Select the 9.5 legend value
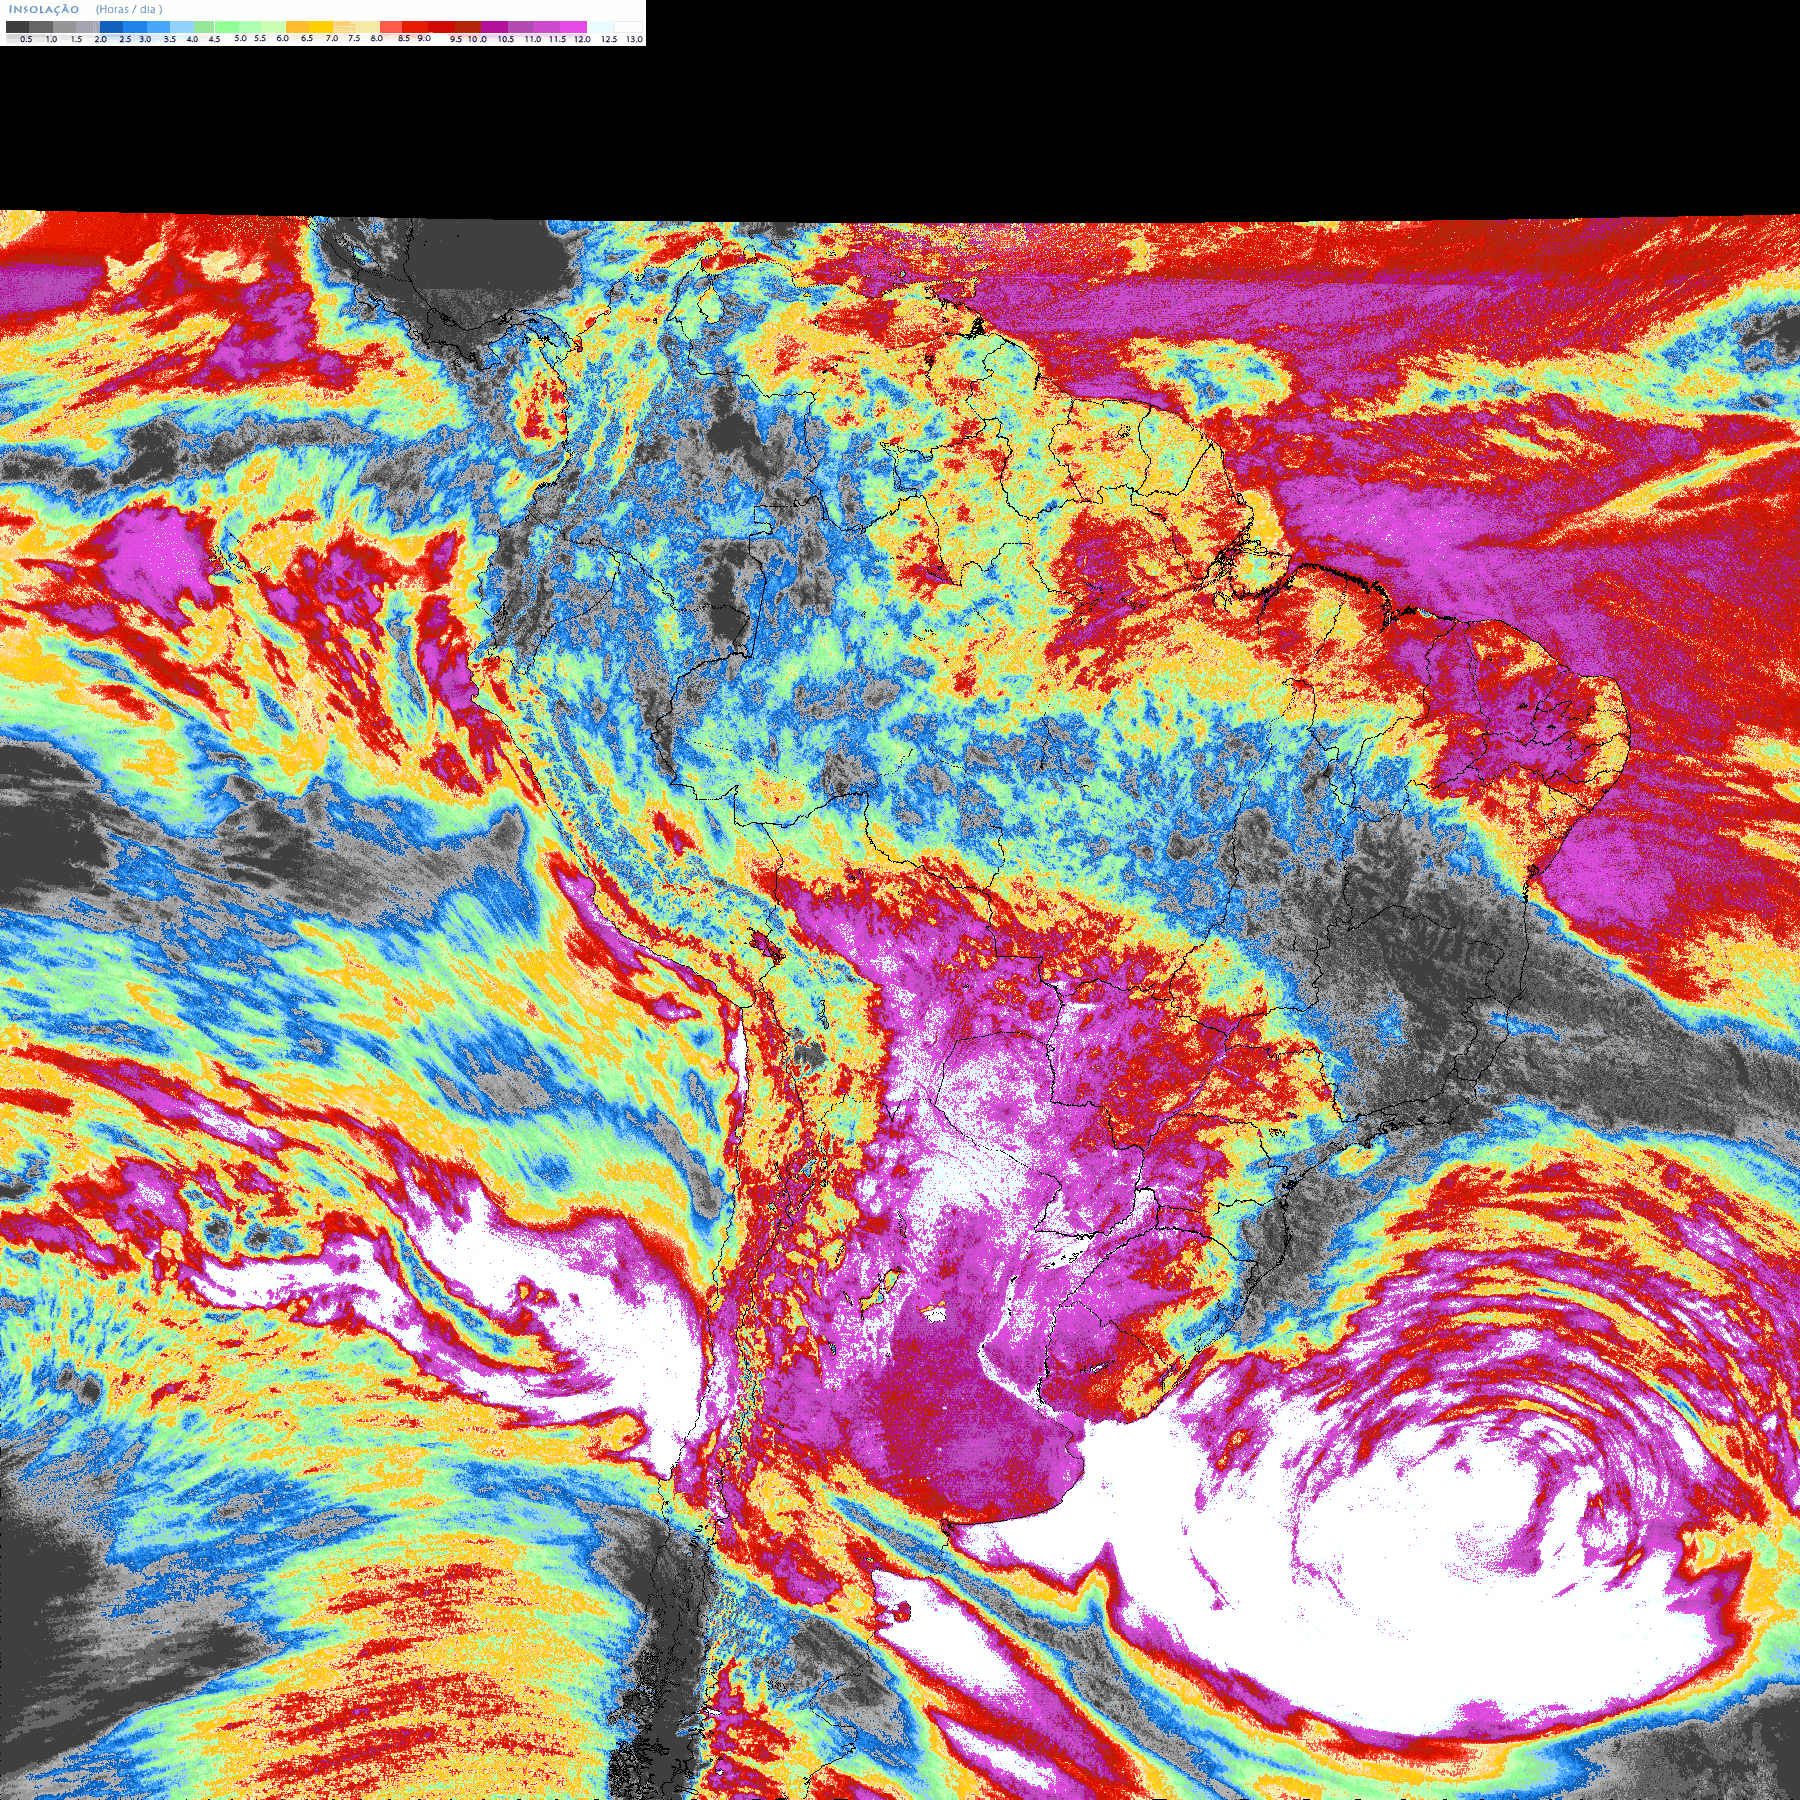 click(x=456, y=39)
